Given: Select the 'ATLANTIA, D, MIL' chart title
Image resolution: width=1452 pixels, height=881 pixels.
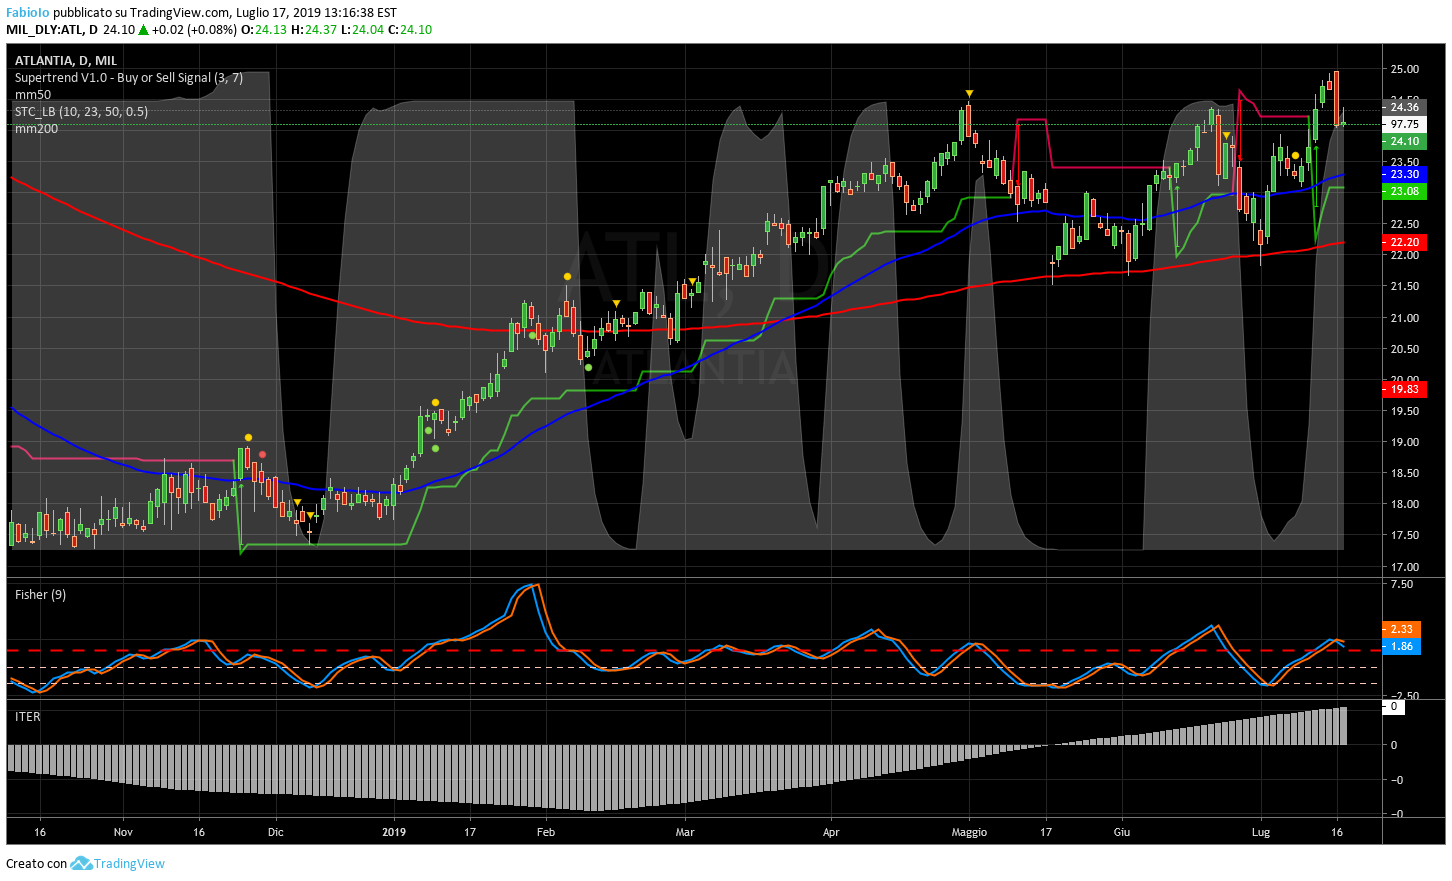Looking at the screenshot, I should (66, 61).
